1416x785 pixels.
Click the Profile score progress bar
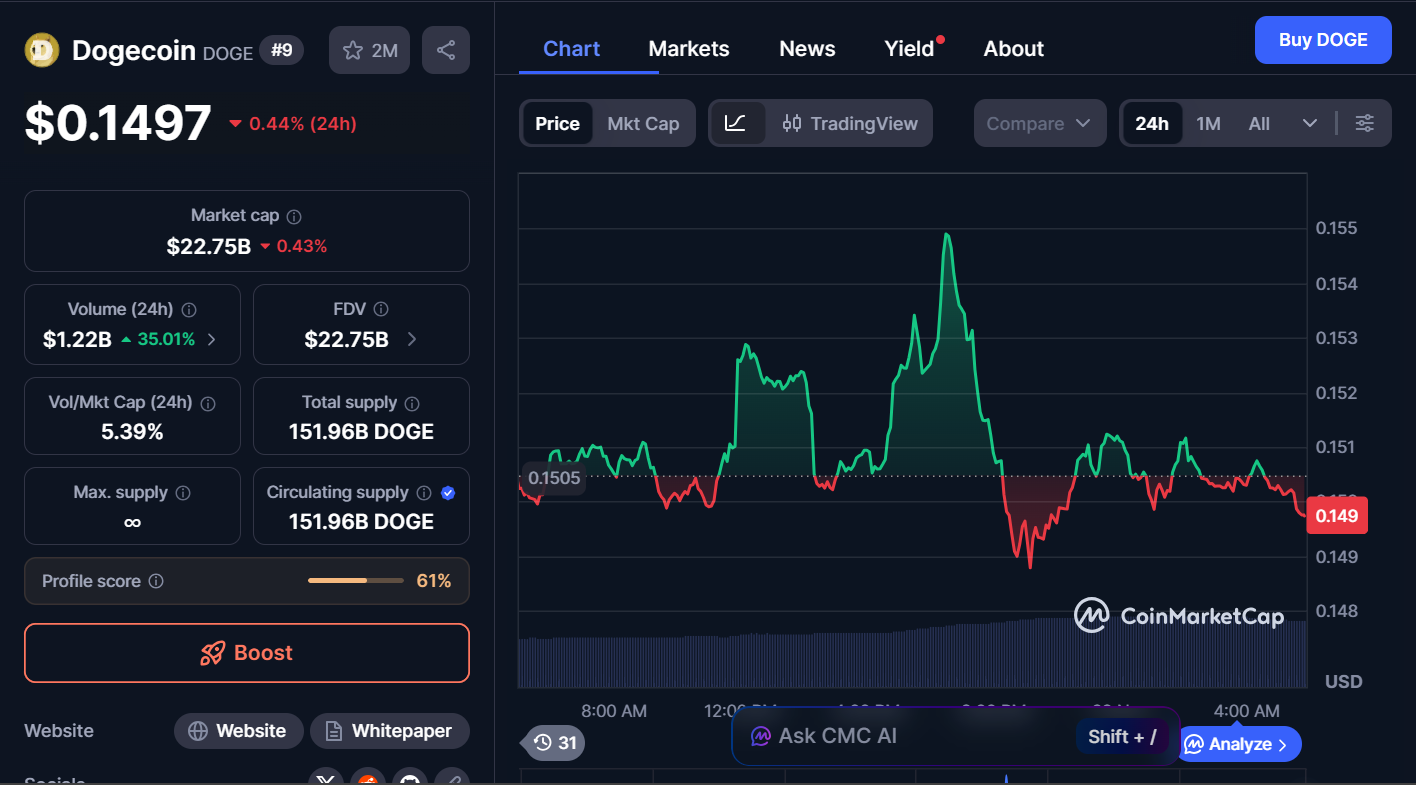[x=355, y=580]
